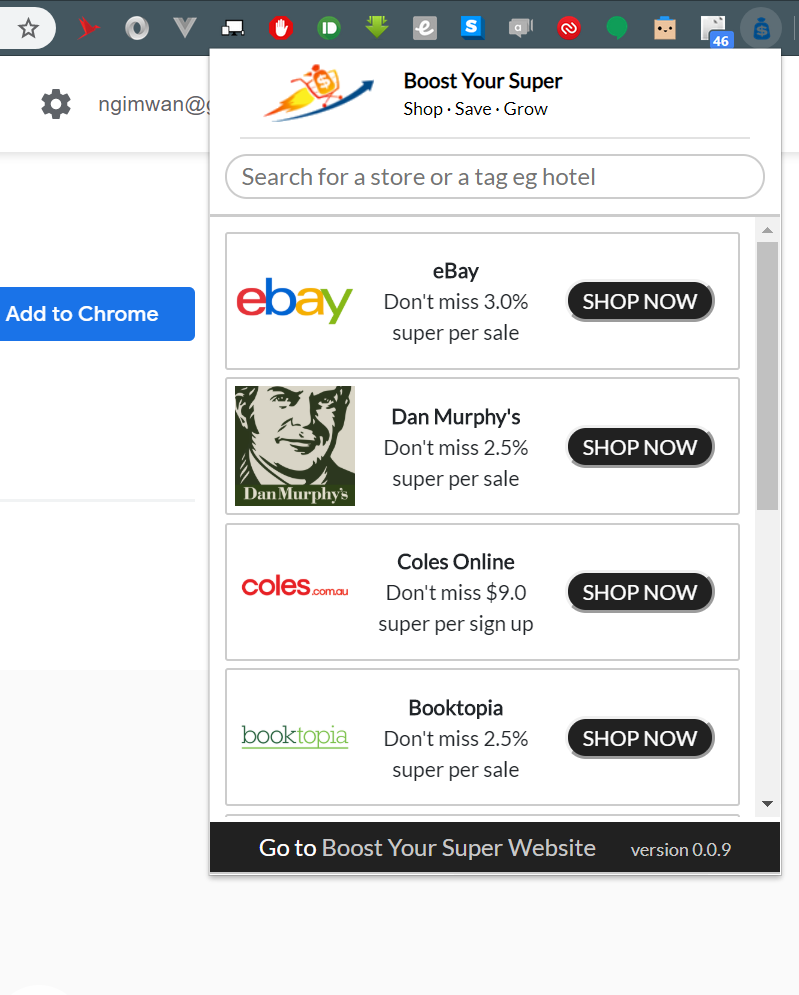Click Shop Now for Coles Online
The image size is (799, 995).
[x=640, y=592]
